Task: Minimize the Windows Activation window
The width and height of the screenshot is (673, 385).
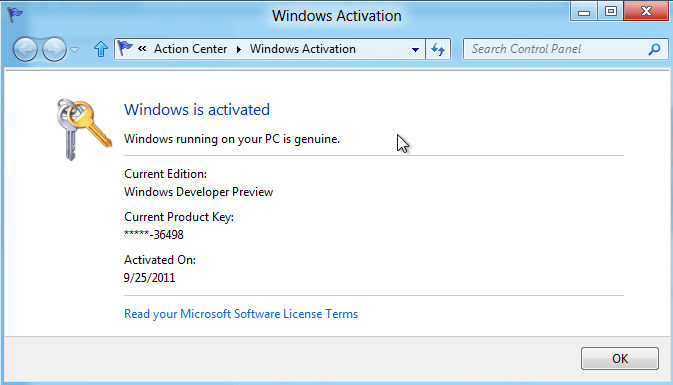Action: 584,12
